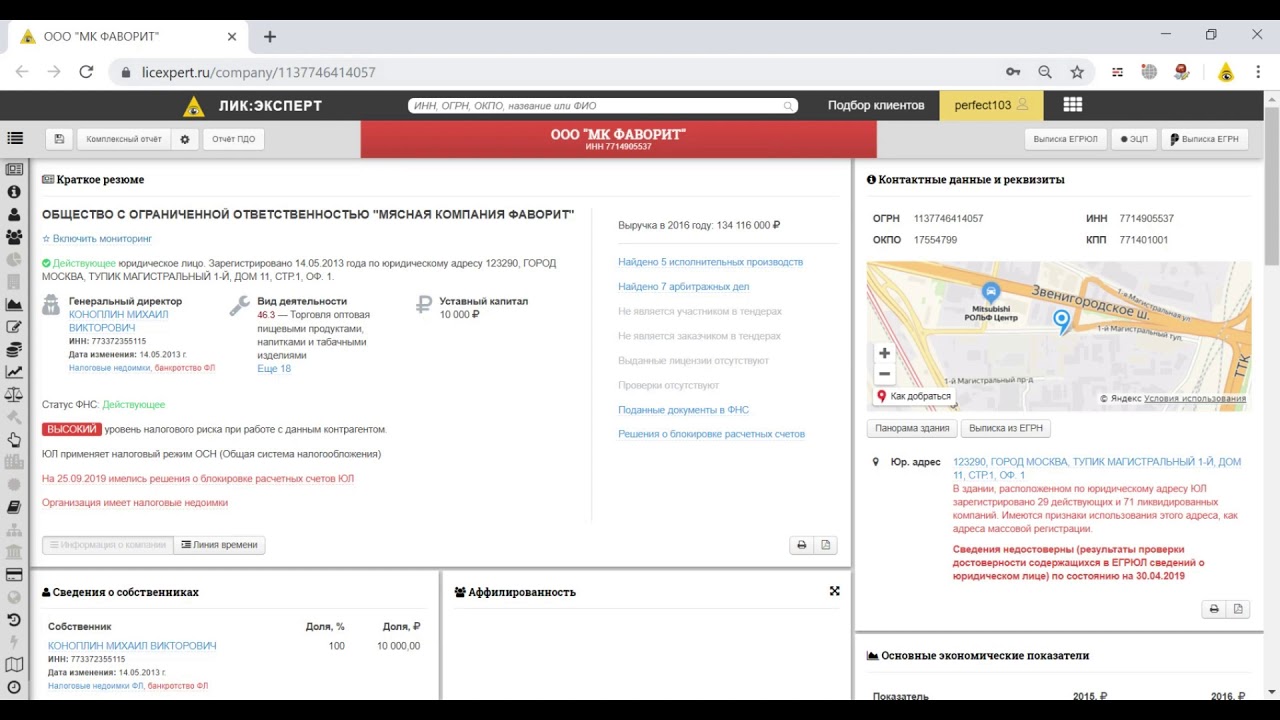The height and width of the screenshot is (720, 1280).
Task: Click Выписка из ЕГРН below the map
Action: (x=1006, y=428)
